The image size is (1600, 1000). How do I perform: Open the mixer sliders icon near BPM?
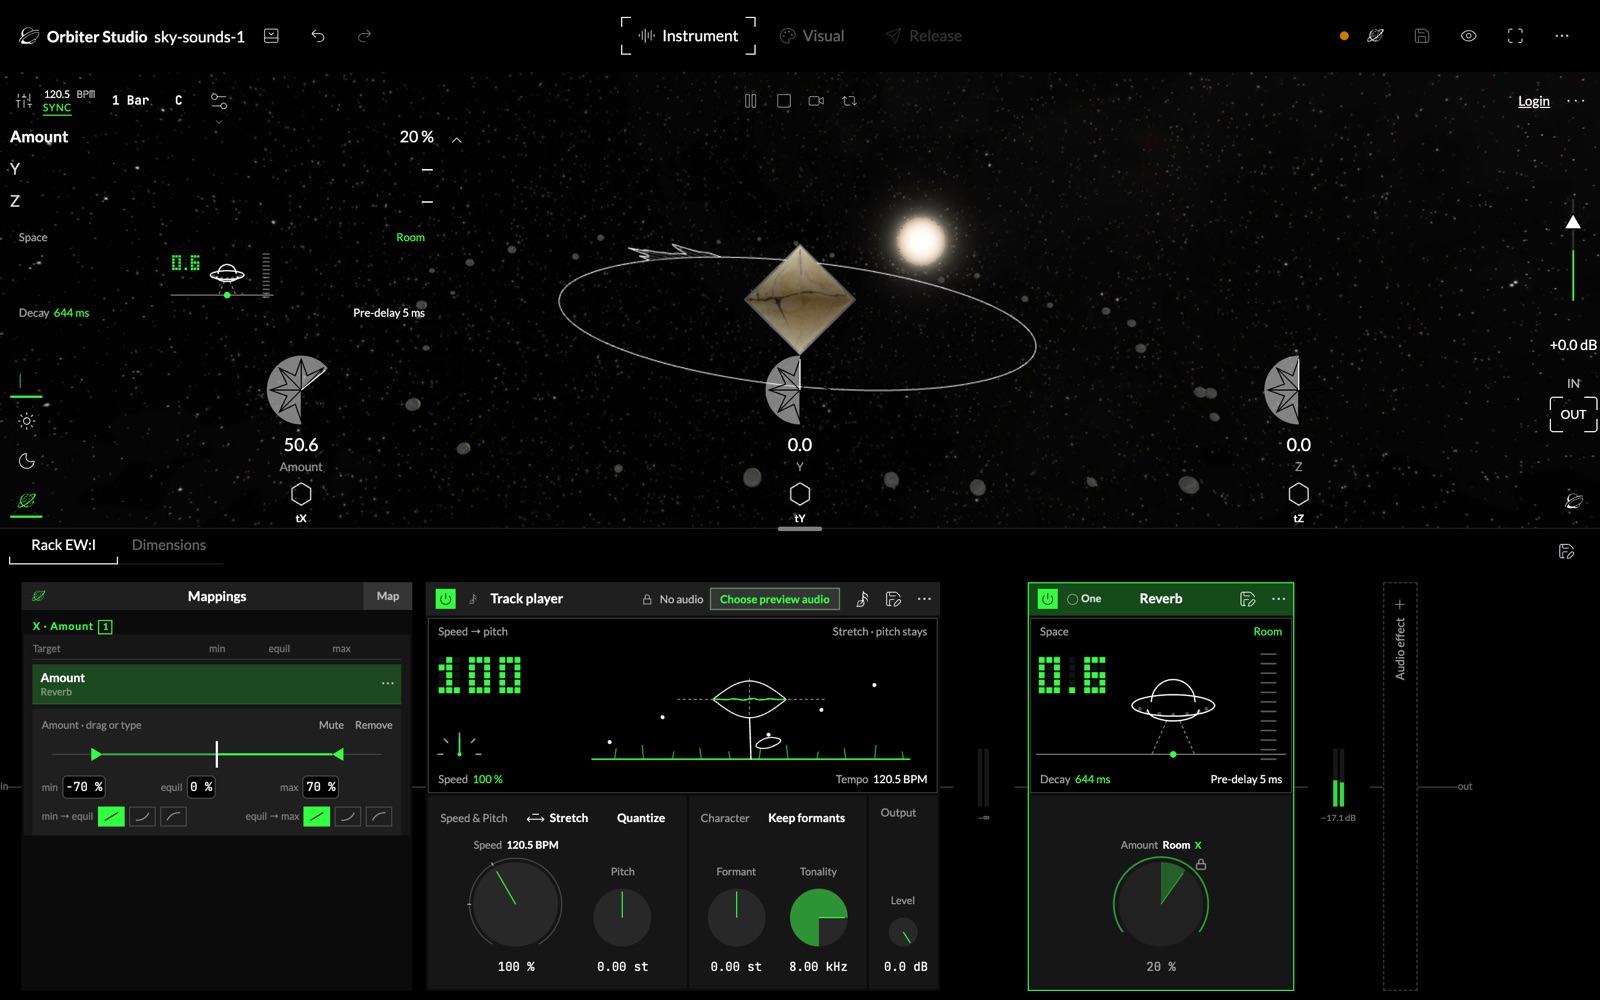(x=24, y=101)
